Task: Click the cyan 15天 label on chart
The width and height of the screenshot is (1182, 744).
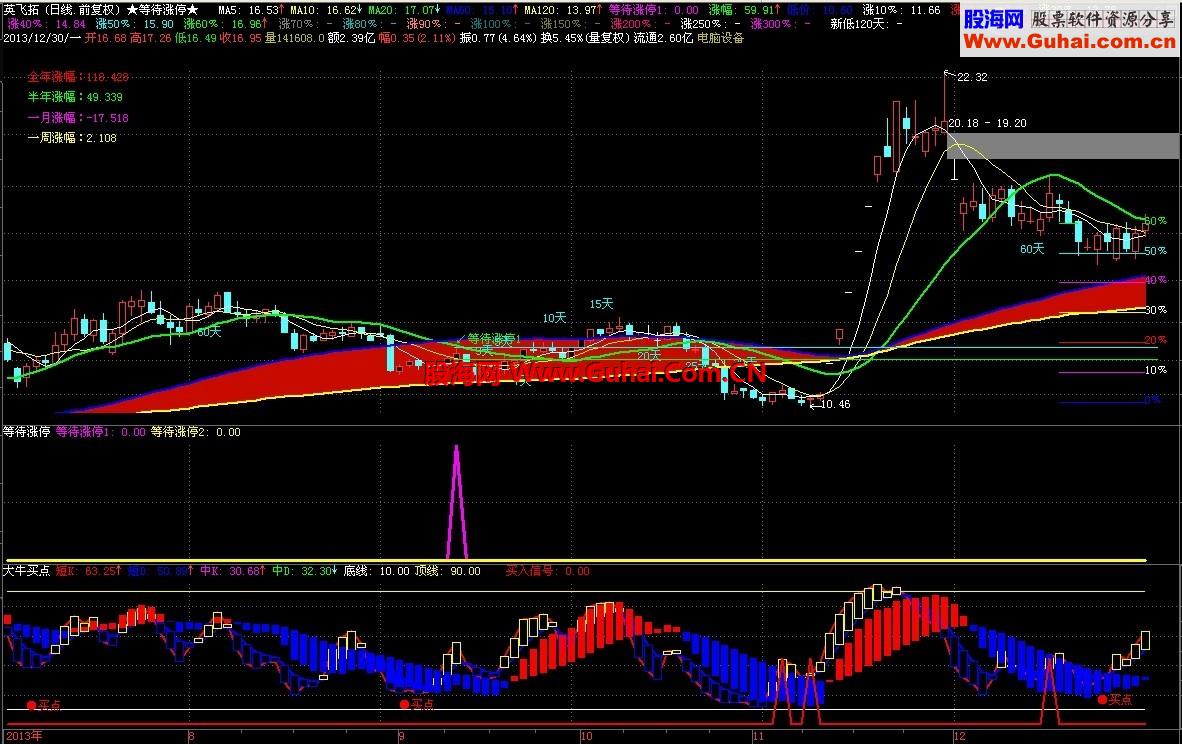Action: coord(602,304)
